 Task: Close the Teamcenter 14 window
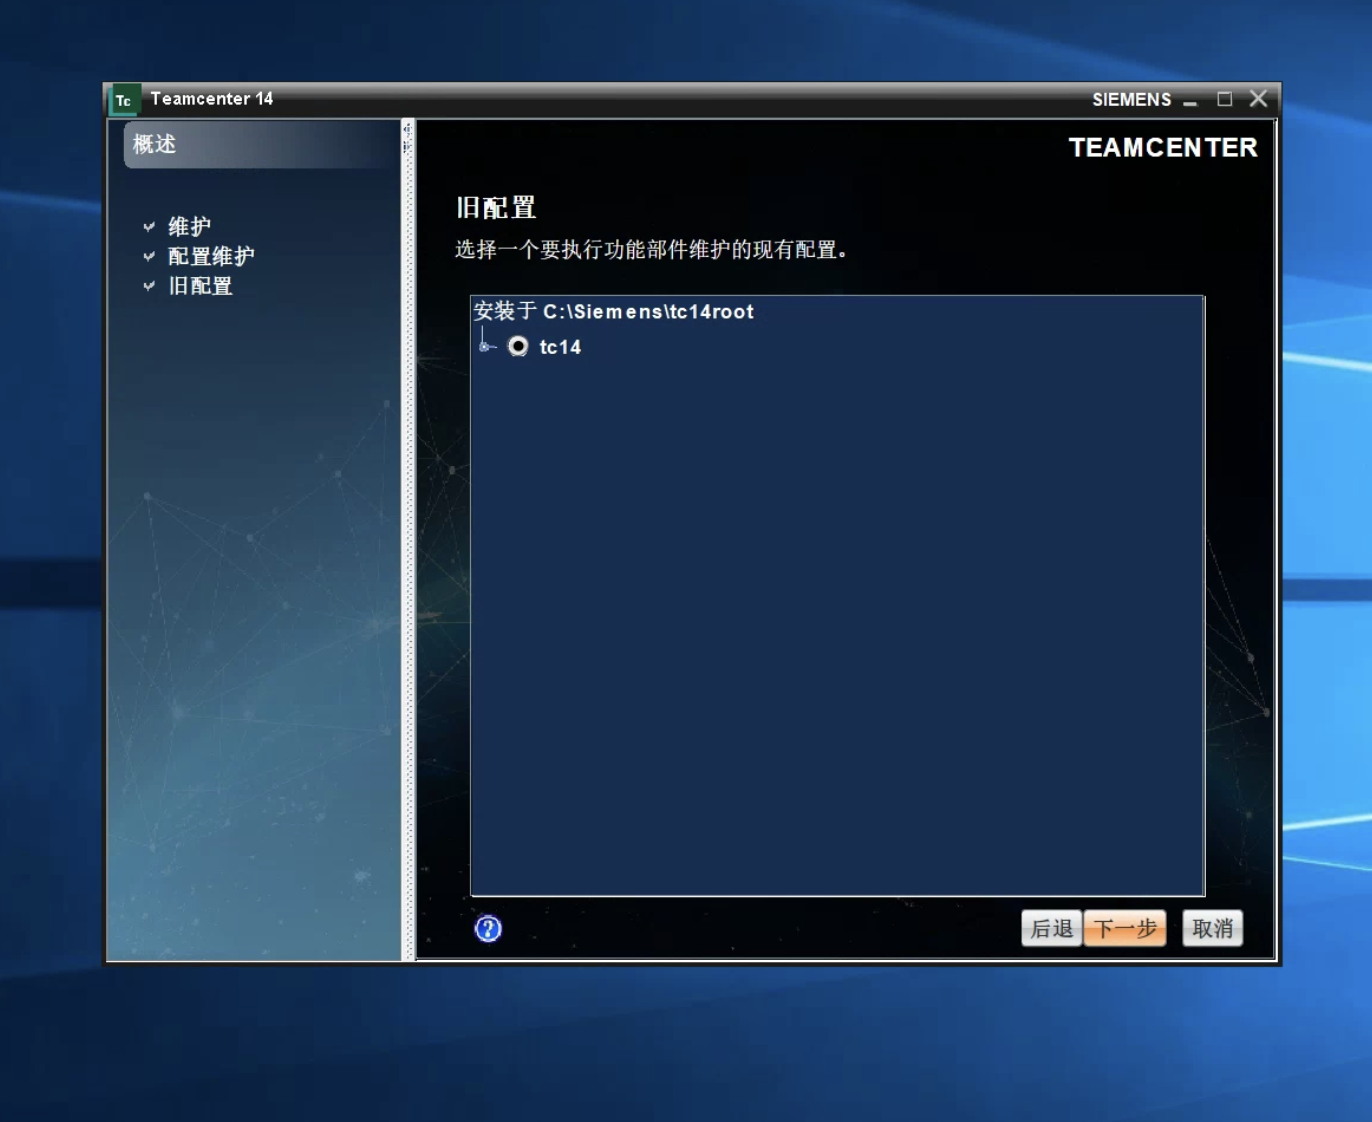click(1258, 99)
